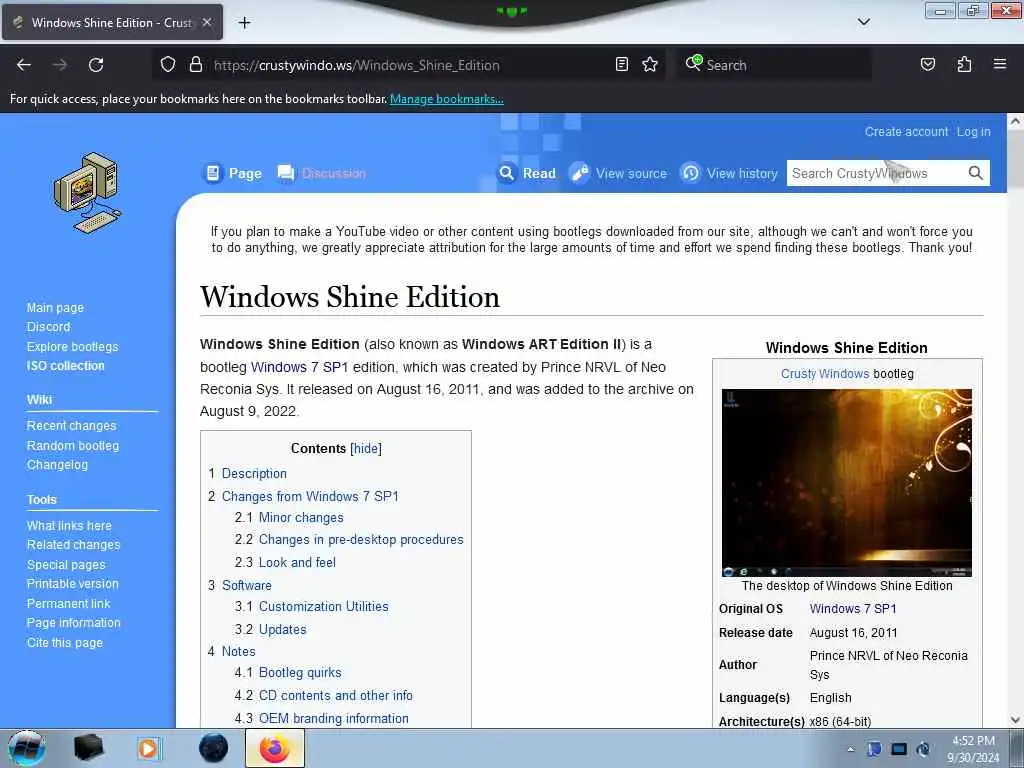The height and width of the screenshot is (768, 1024).
Task: Open Explore bootlegs link
Action: pos(72,346)
